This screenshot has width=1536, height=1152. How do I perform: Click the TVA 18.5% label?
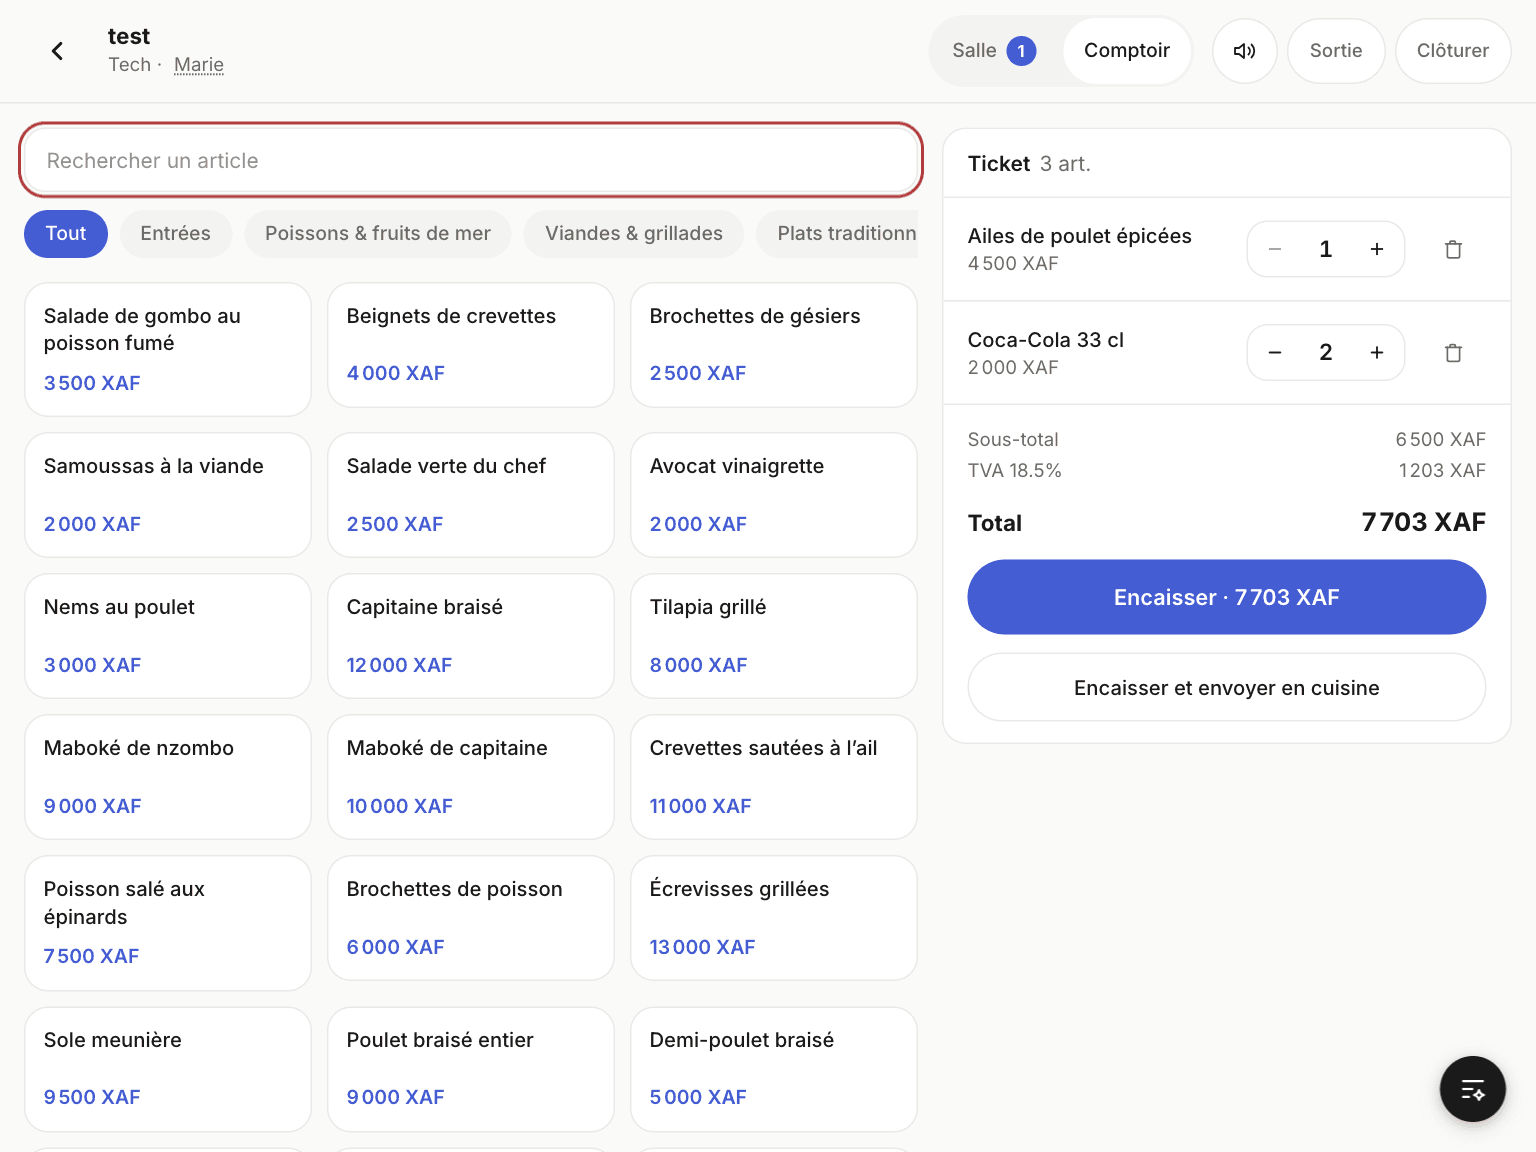pos(1014,471)
